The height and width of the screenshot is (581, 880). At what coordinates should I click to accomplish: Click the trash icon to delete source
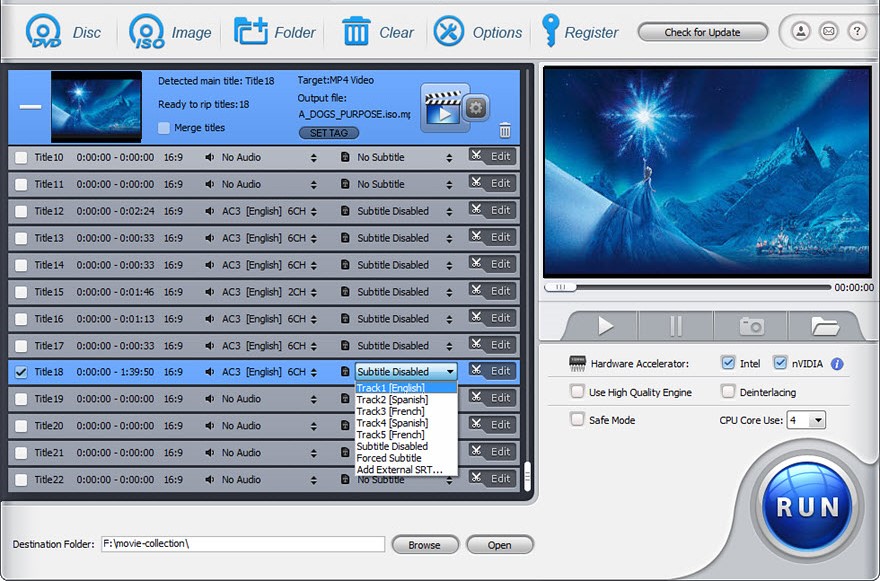(x=505, y=130)
